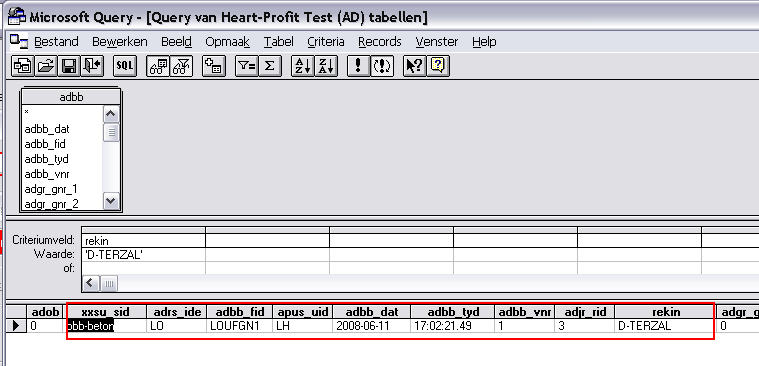
Task: Click the adbb_tyd column header
Action: [x=453, y=312]
